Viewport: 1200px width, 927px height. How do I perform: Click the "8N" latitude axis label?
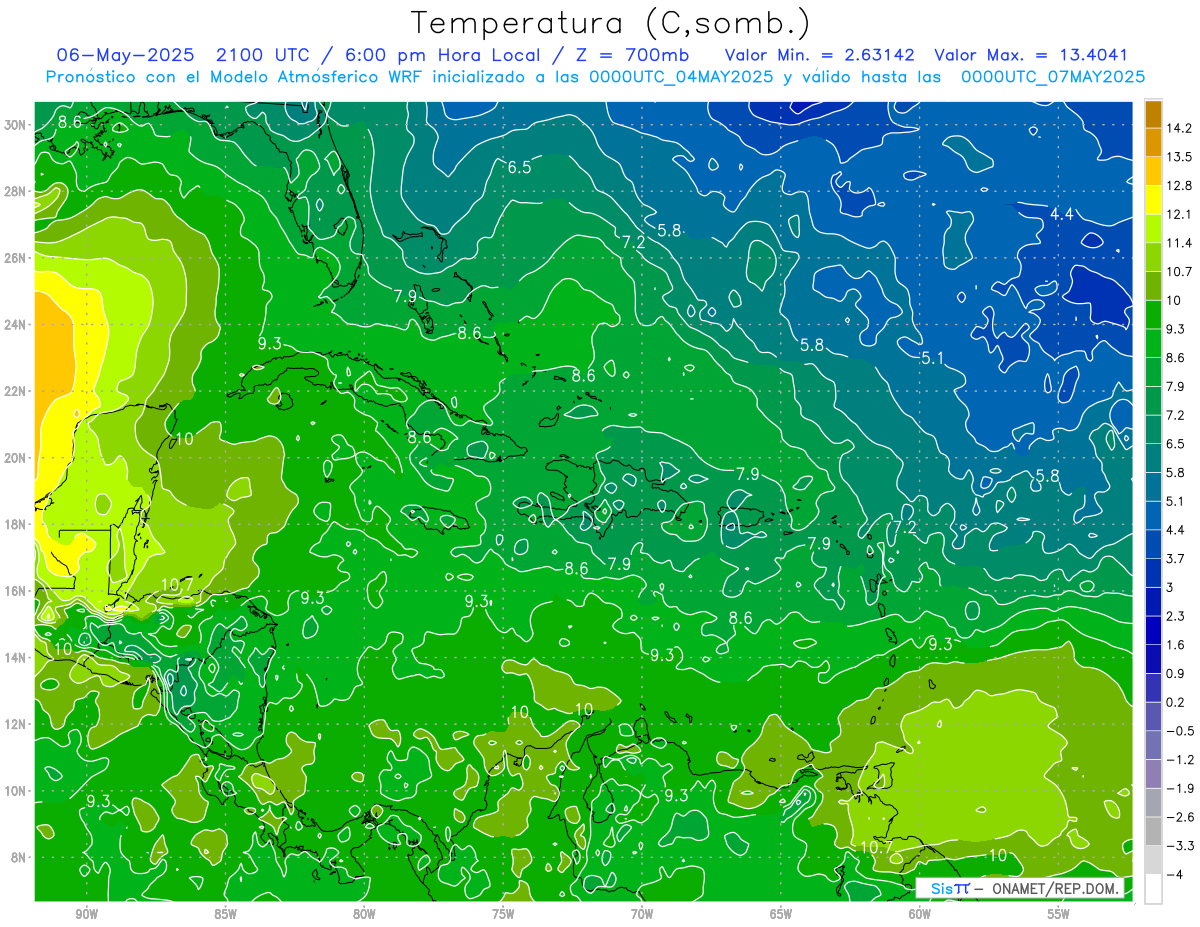(20, 858)
